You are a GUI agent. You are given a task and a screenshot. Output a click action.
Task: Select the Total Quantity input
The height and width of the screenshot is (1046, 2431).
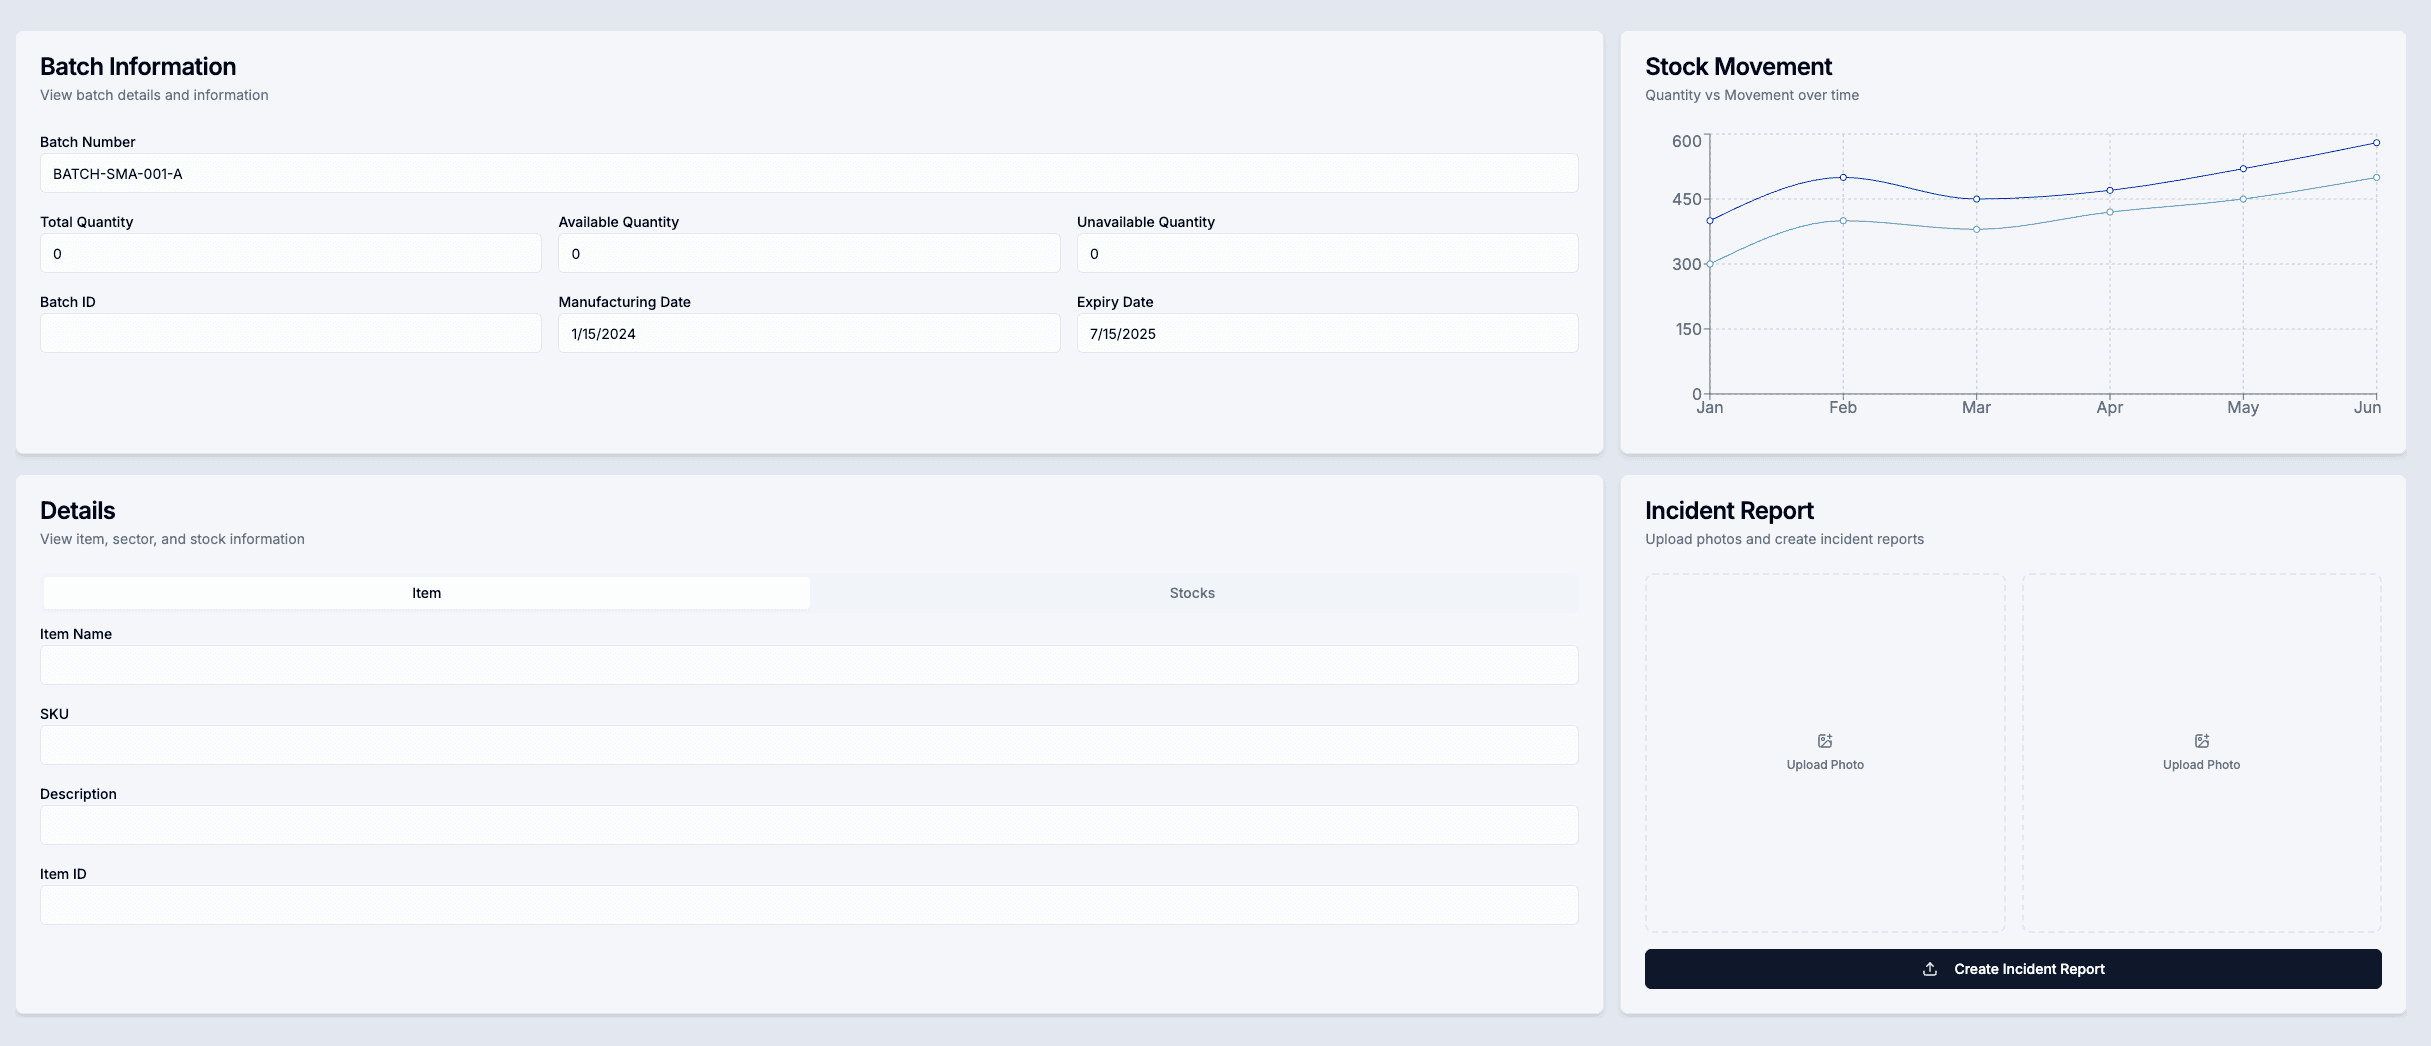tap(290, 253)
